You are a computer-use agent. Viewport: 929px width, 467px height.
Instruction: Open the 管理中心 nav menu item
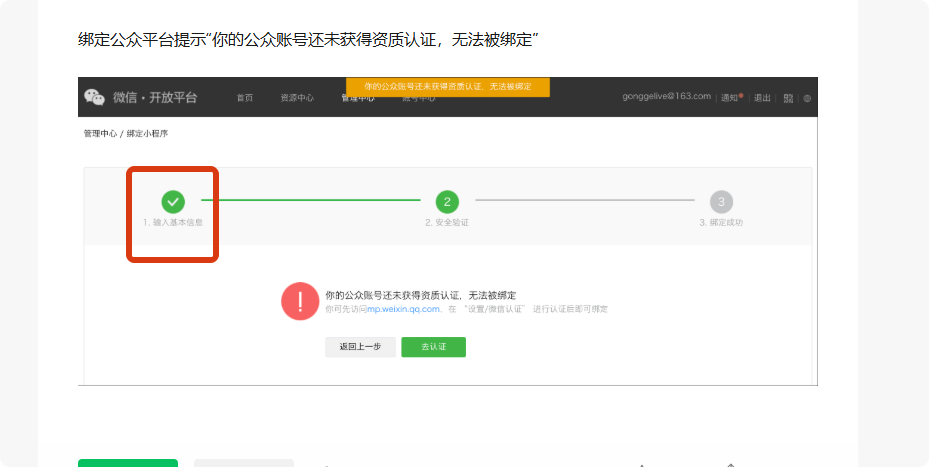tap(358, 100)
